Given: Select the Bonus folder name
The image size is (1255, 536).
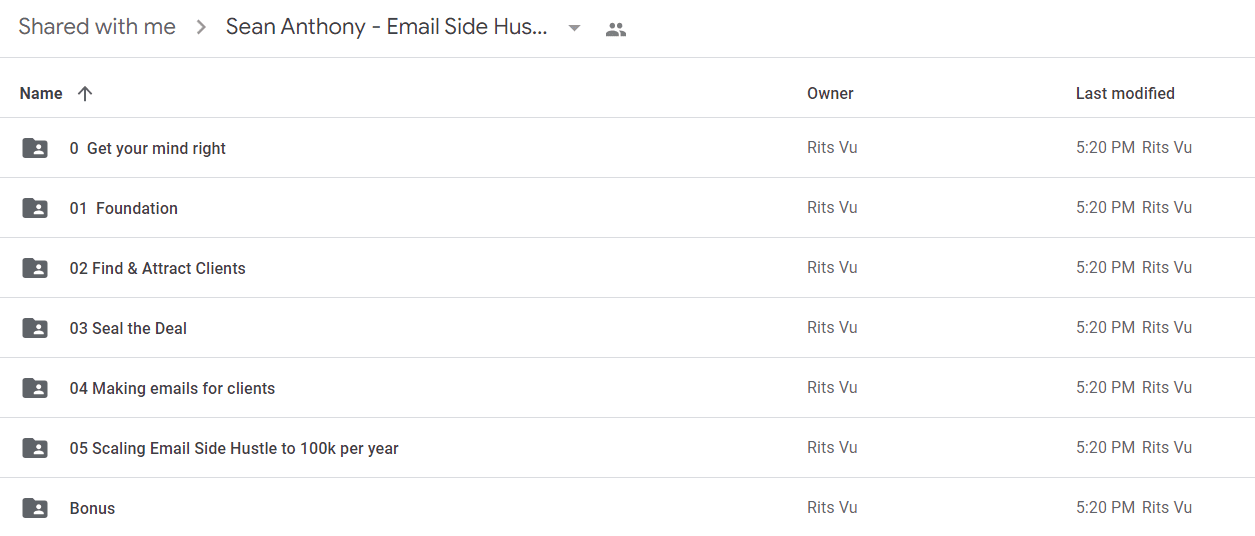Looking at the screenshot, I should 92,508.
